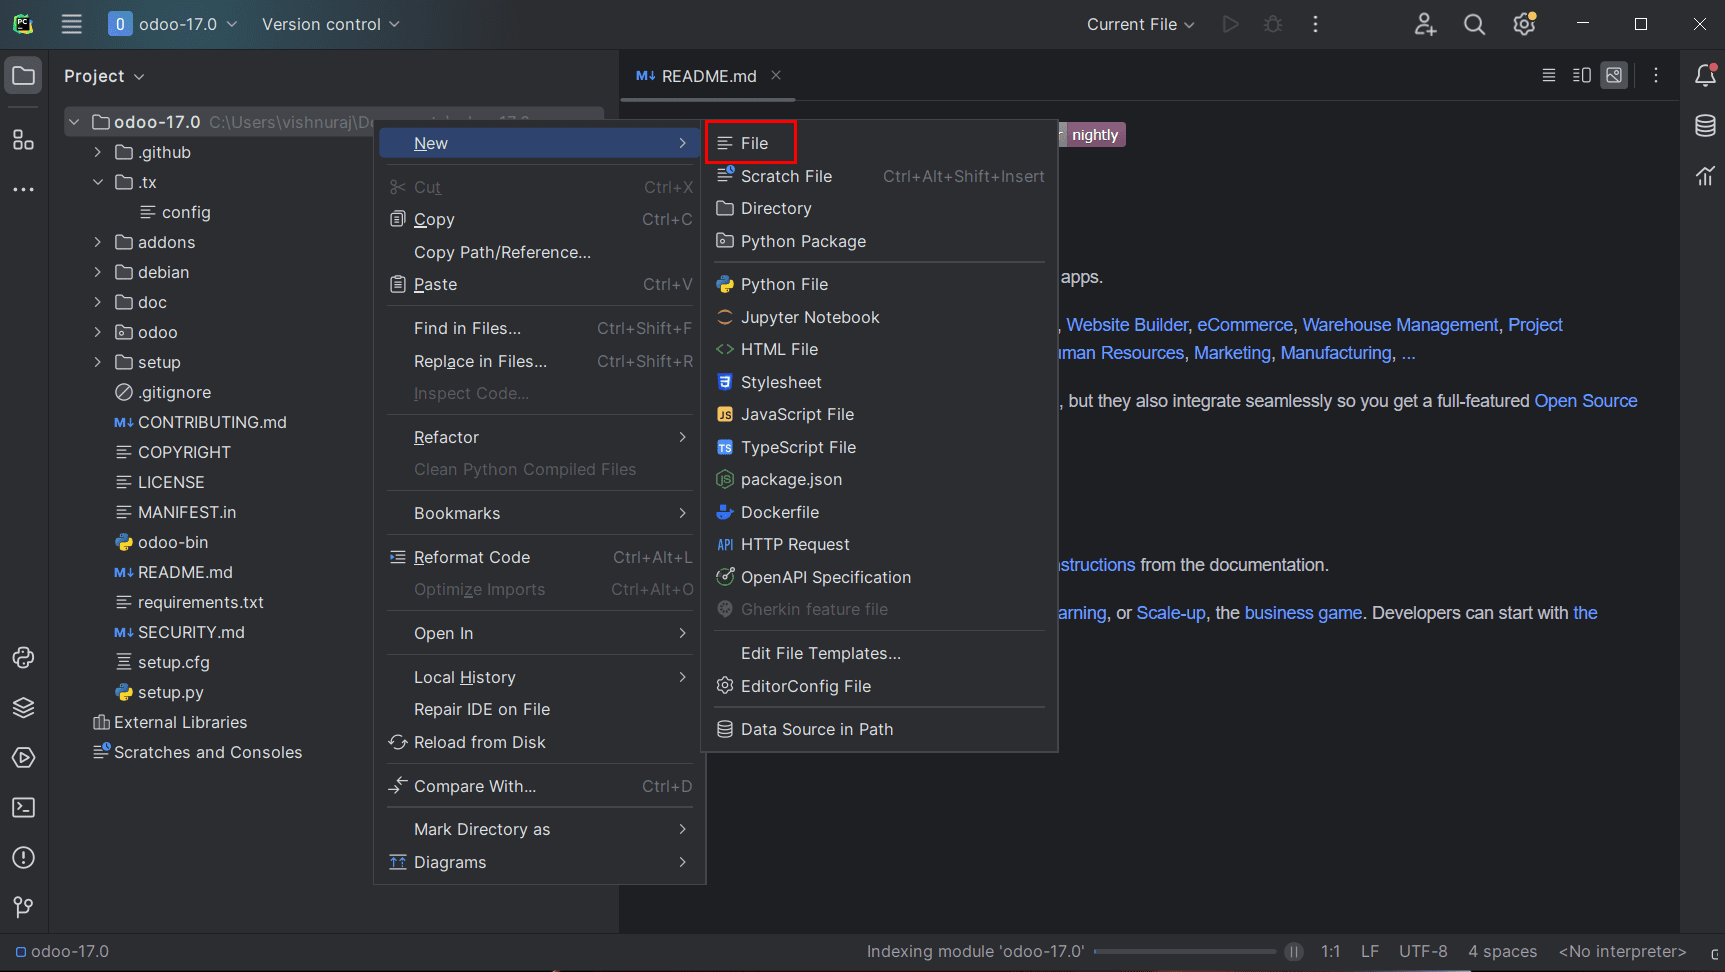Switch editor to source-only view
The height and width of the screenshot is (972, 1725).
(1549, 75)
